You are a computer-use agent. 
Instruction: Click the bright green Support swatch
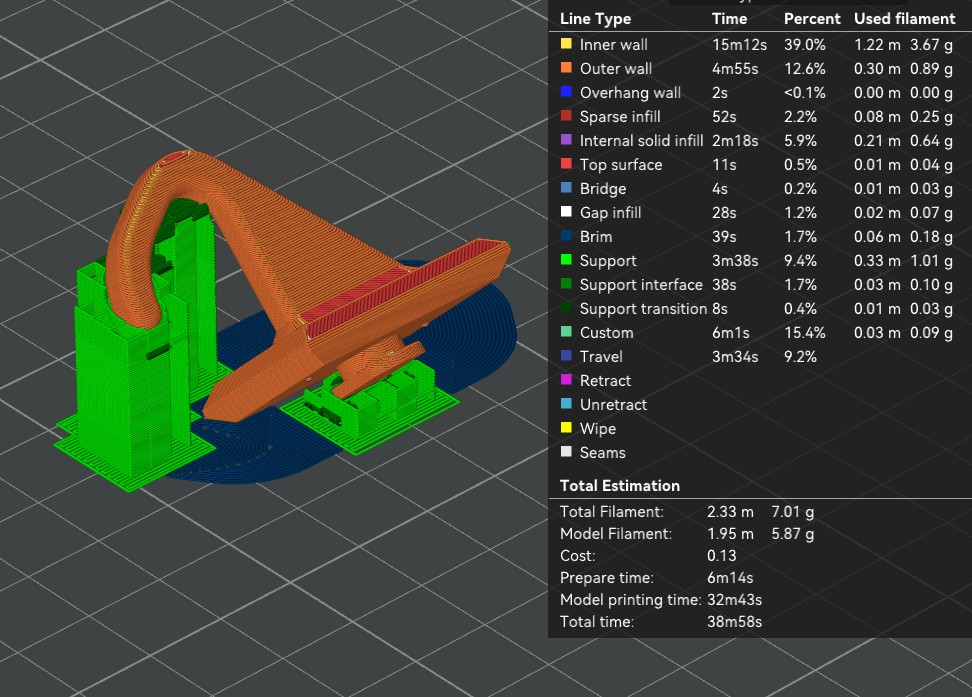coord(566,260)
